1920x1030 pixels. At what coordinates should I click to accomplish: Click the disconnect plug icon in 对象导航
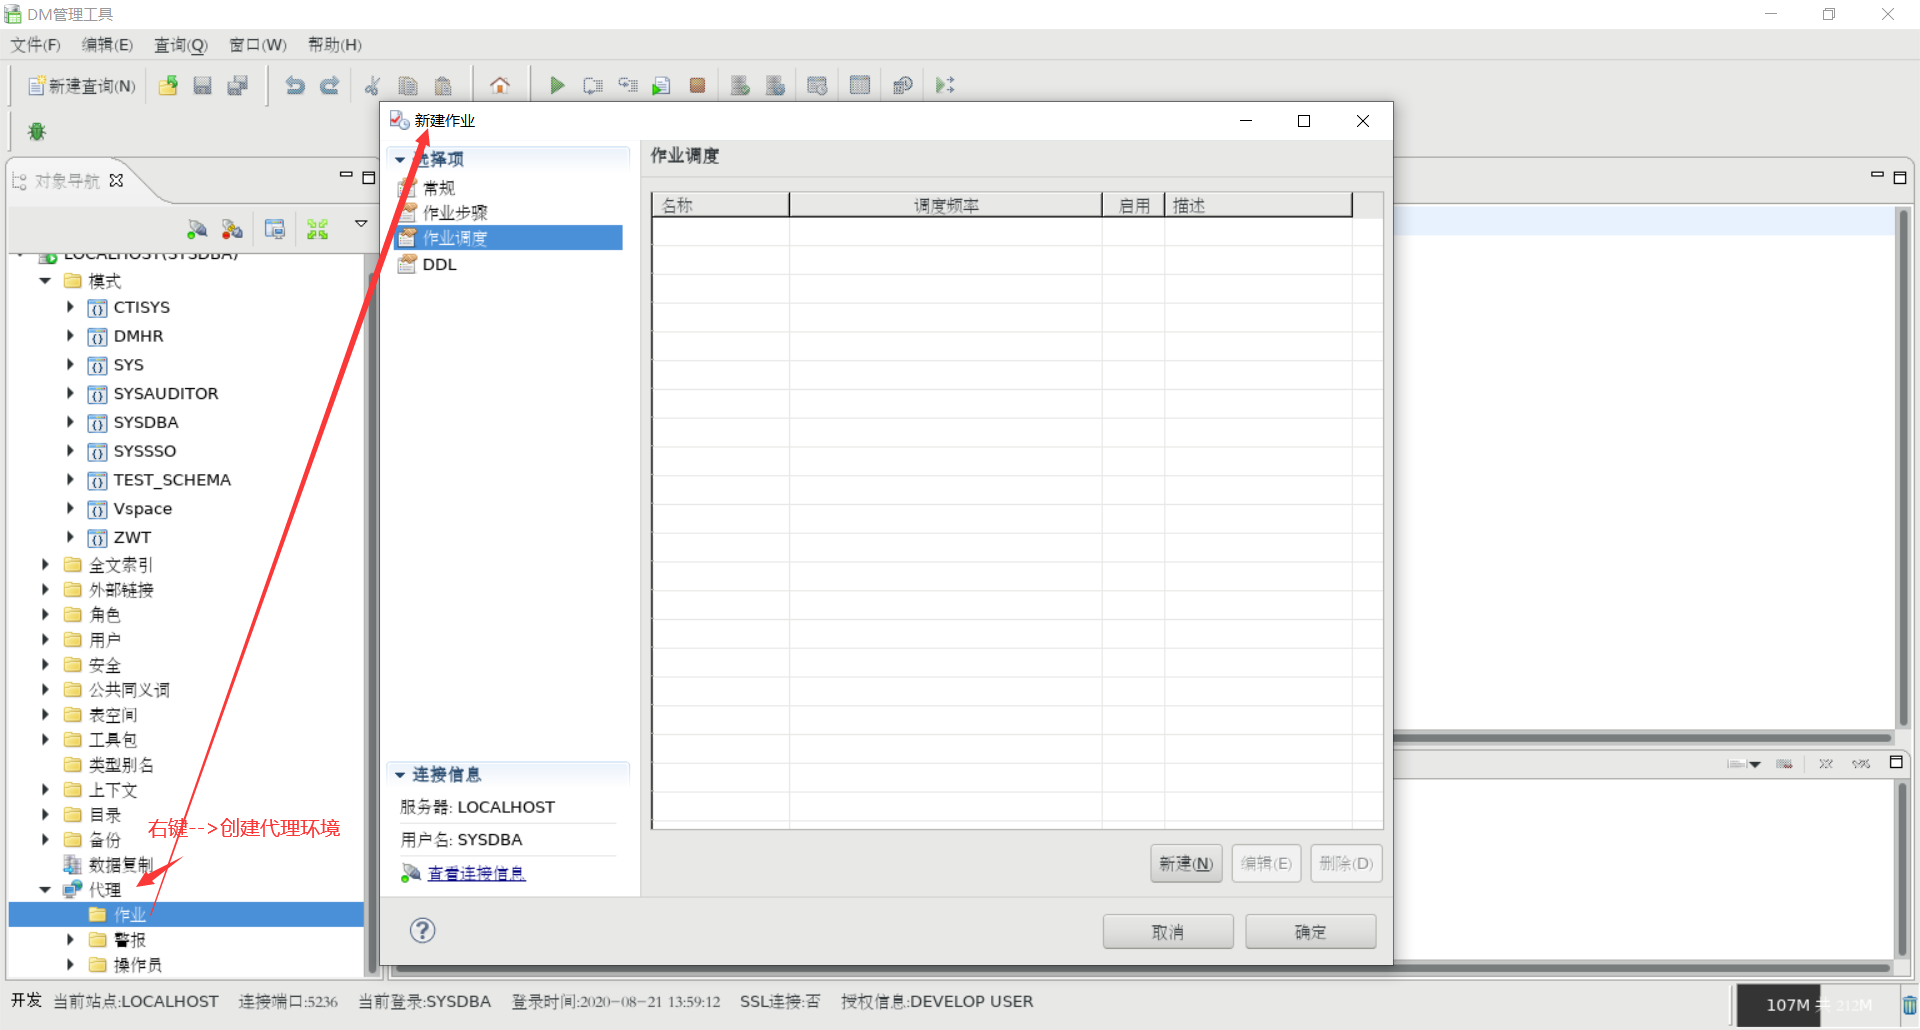[x=232, y=230]
